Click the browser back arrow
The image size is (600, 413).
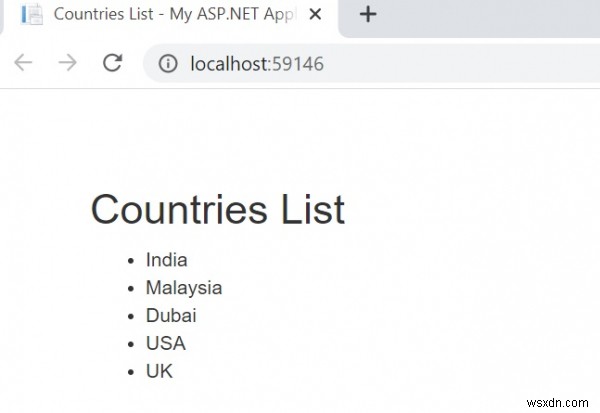click(x=23, y=63)
